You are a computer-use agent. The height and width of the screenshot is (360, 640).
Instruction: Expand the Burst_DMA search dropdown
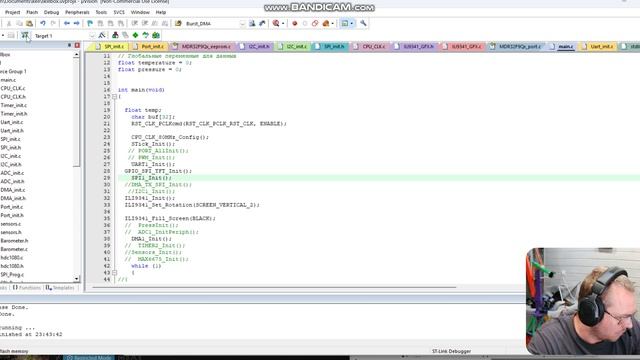click(x=242, y=24)
